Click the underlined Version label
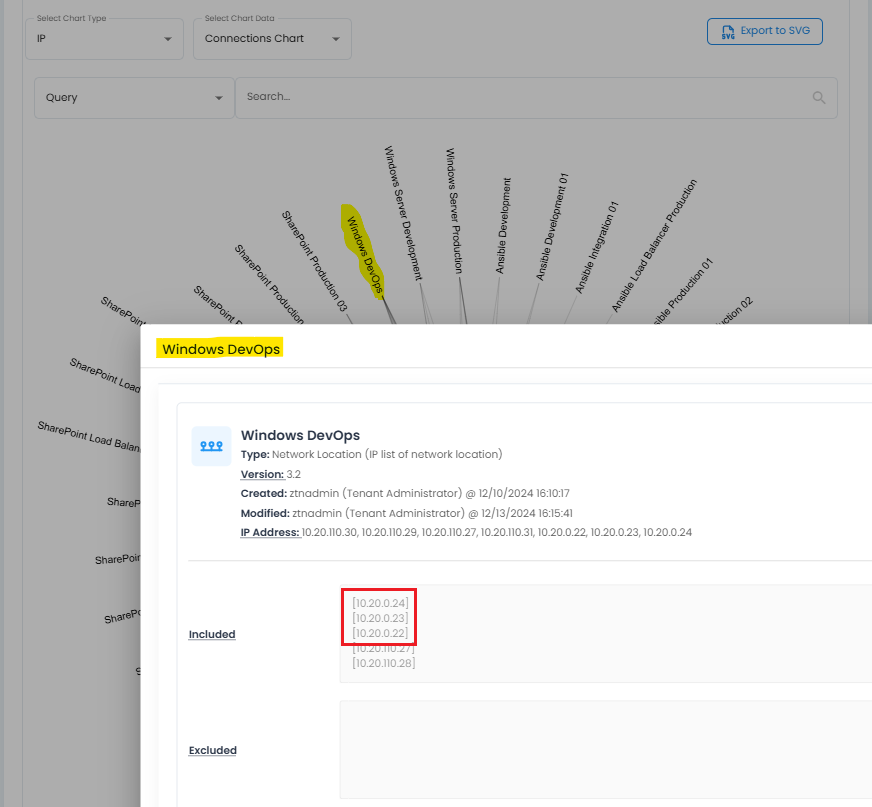 262,474
